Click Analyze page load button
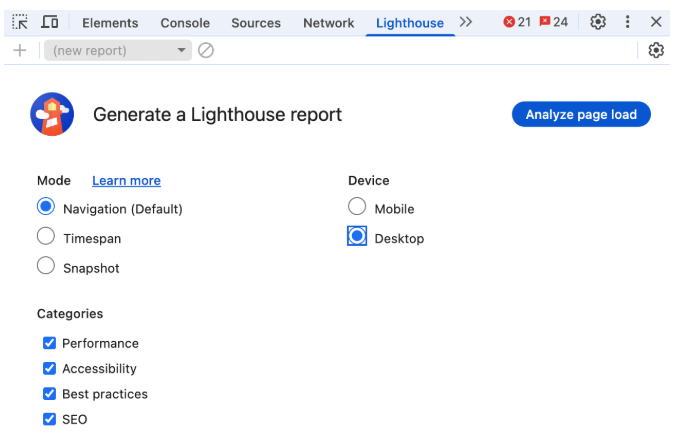The image size is (677, 441). click(581, 114)
